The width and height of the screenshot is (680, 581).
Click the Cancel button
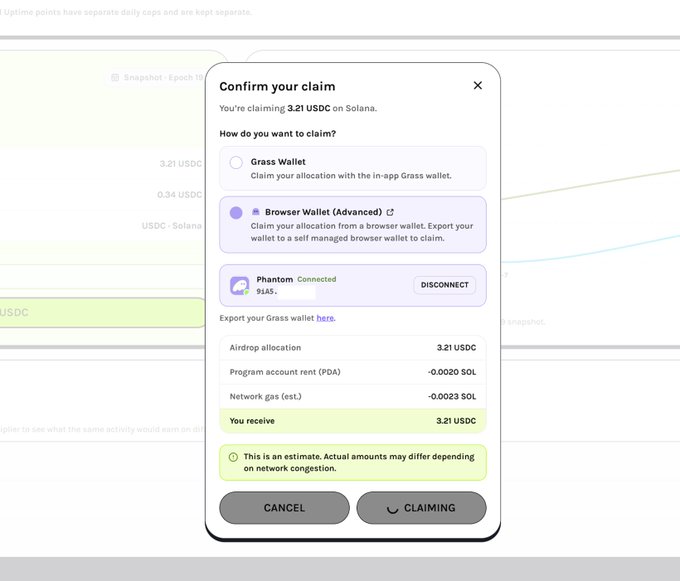[x=284, y=508]
